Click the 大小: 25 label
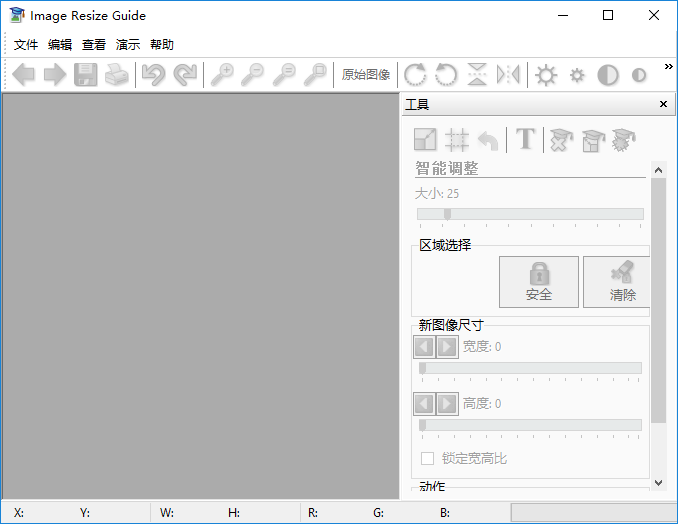Image resolution: width=678 pixels, height=524 pixels. [437, 193]
